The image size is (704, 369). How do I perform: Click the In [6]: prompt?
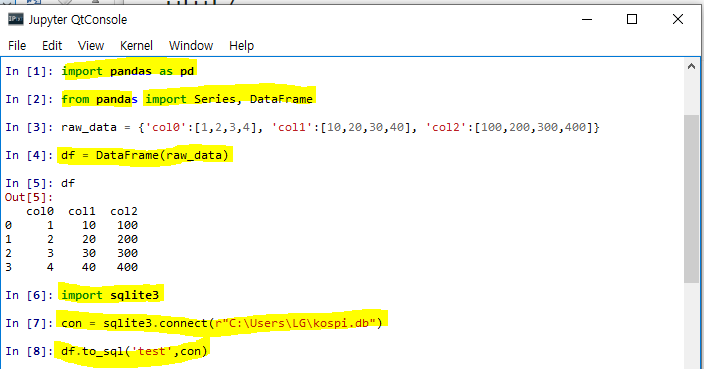(x=29, y=295)
